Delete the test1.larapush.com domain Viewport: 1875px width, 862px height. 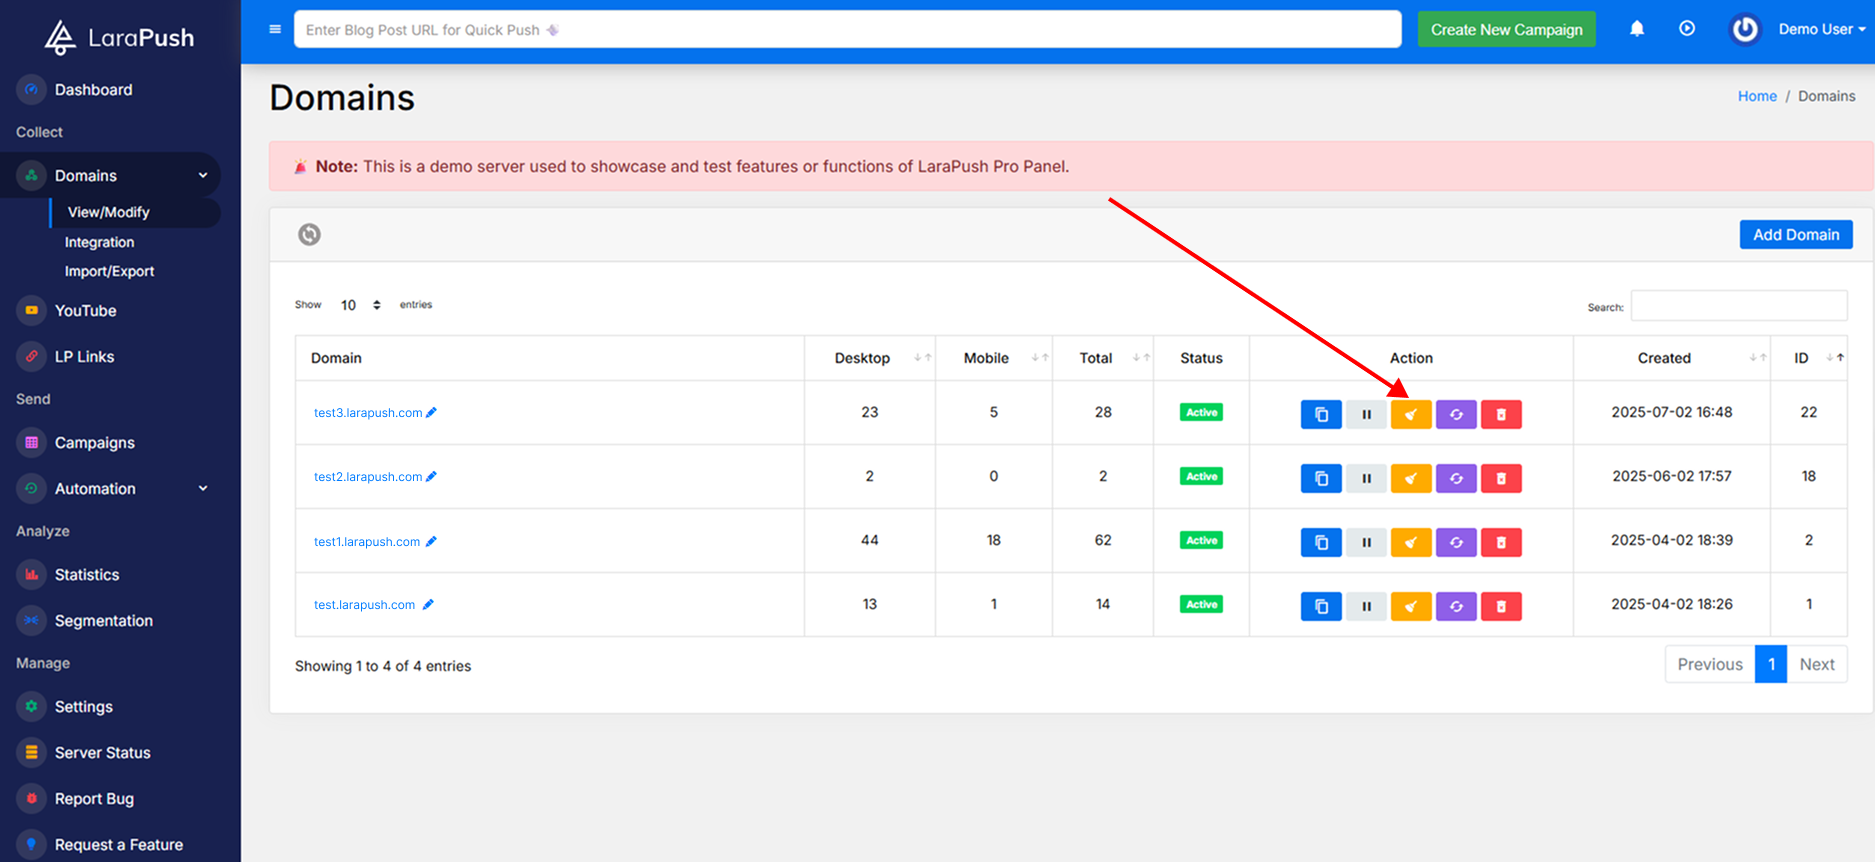point(1501,542)
